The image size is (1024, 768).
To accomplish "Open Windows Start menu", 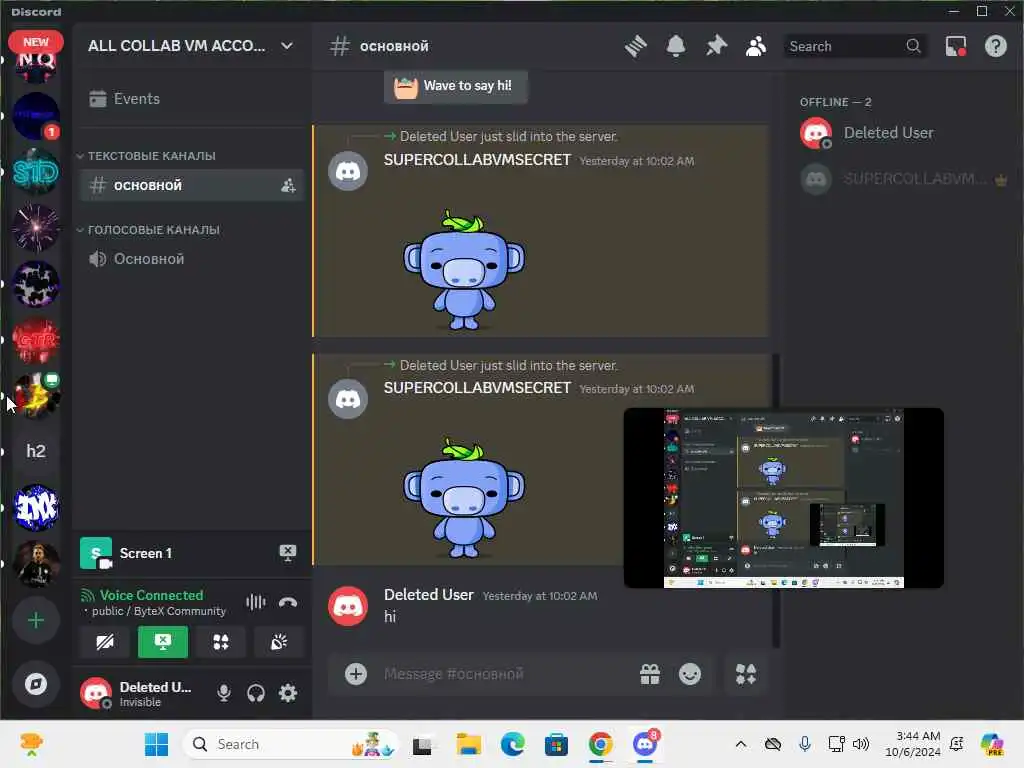I will point(156,744).
